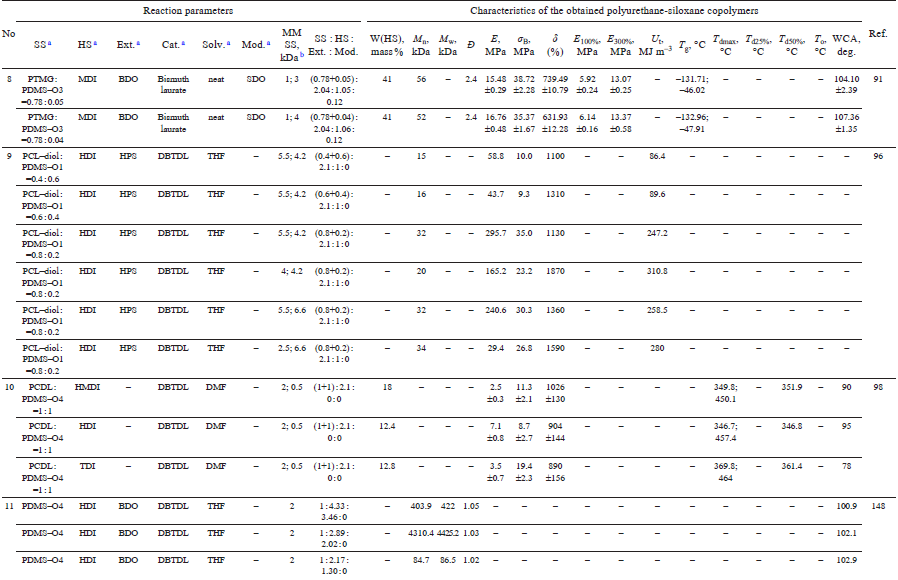The width and height of the screenshot is (898, 580).
Task: Select WCA value '104.10 ±2.39'
Action: [x=846, y=85]
